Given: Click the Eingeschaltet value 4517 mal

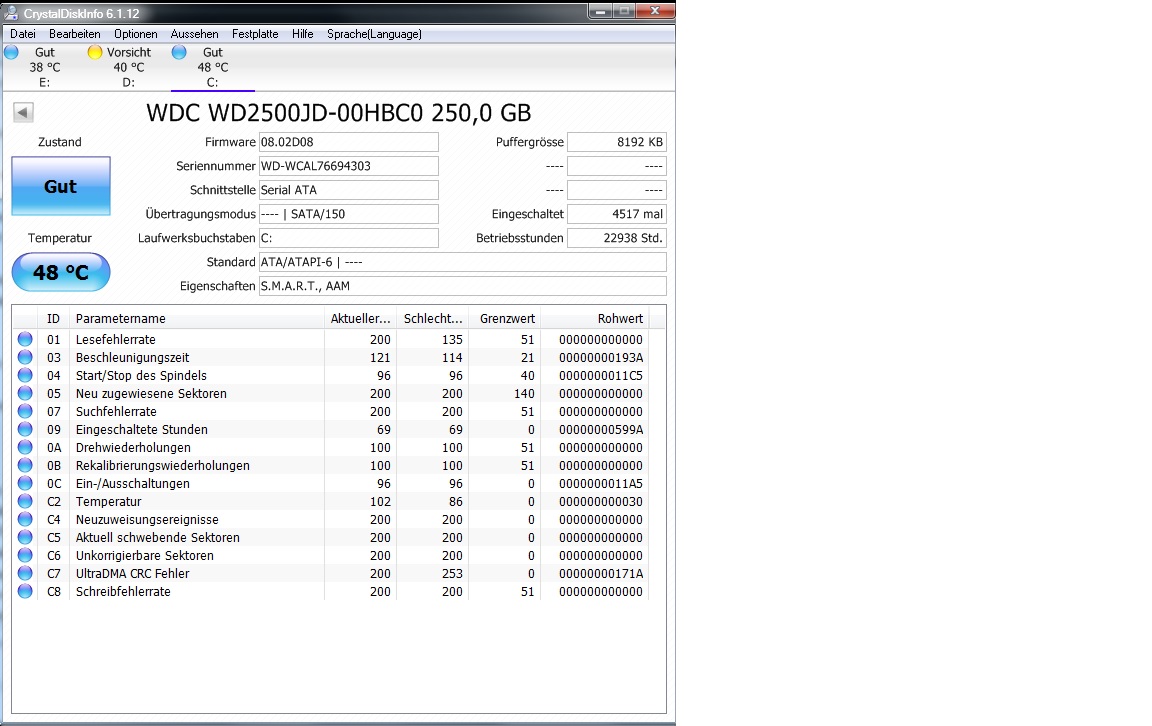Looking at the screenshot, I should coord(617,214).
